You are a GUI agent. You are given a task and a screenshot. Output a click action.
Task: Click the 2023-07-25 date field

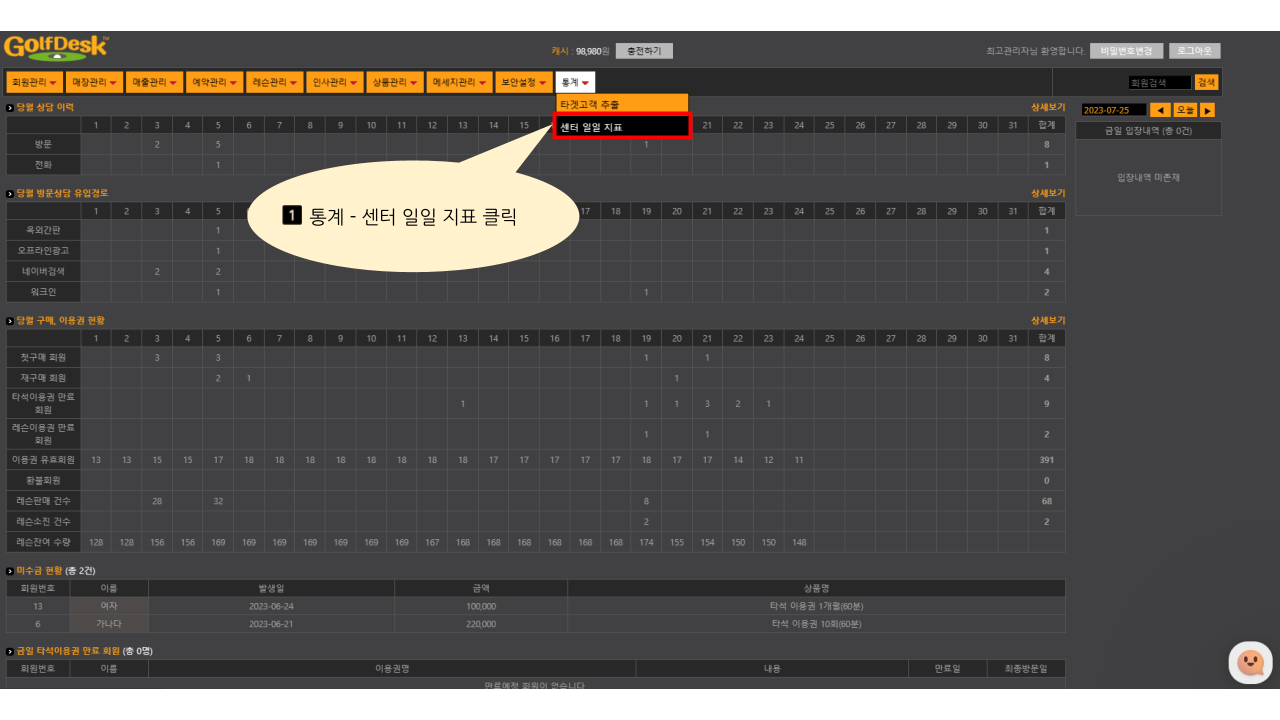[x=1113, y=110]
